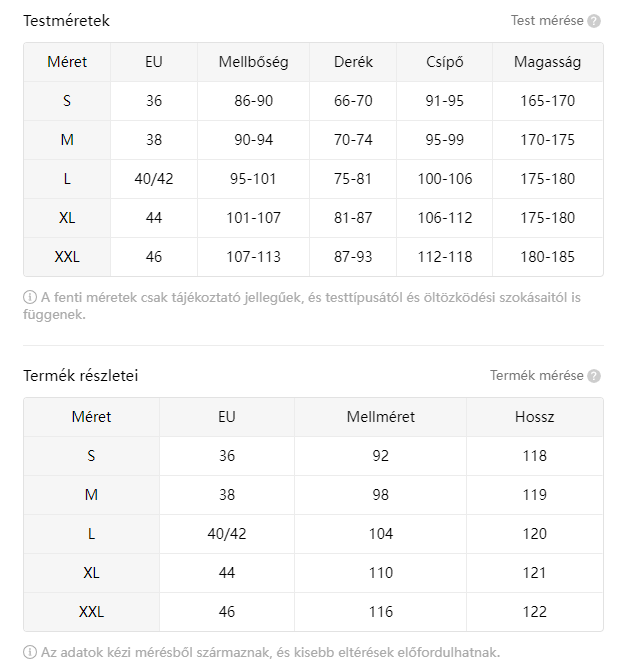Click the Csípő column header

click(x=444, y=62)
